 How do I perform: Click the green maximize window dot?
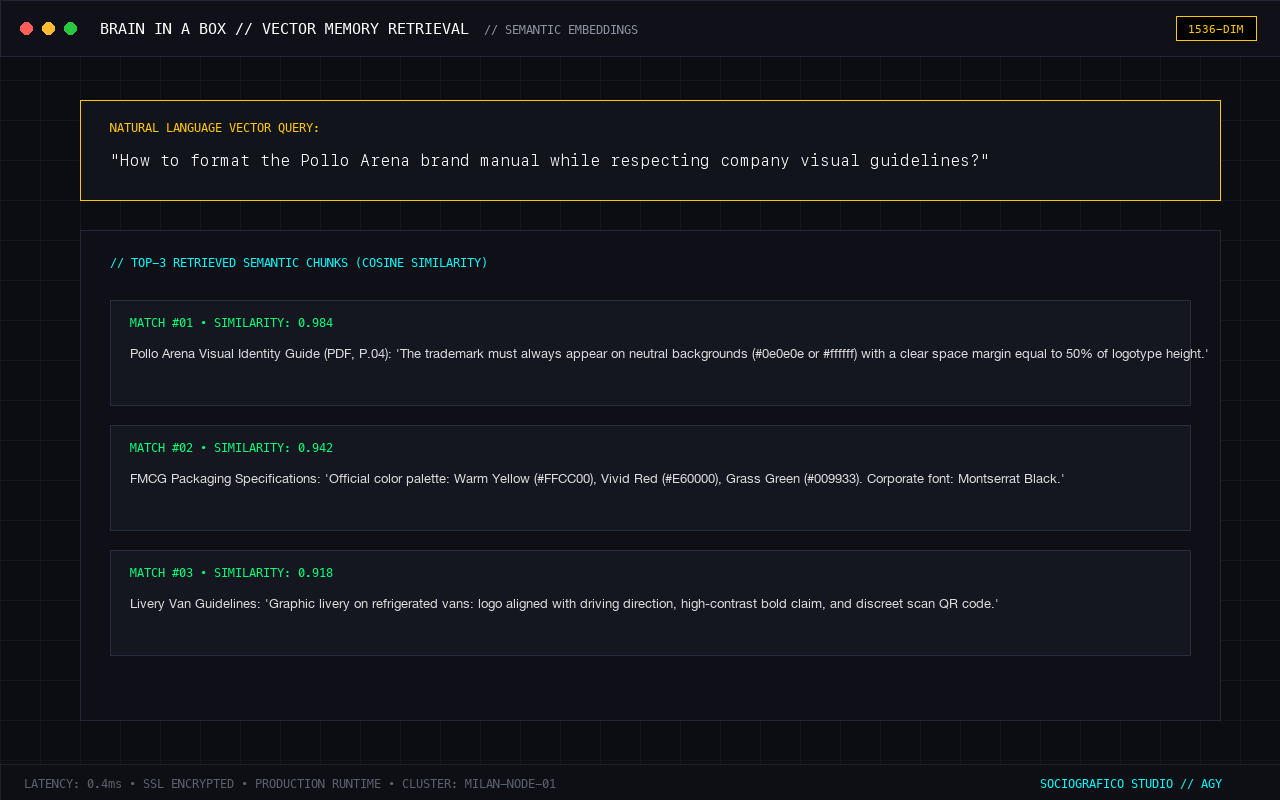[71, 29]
